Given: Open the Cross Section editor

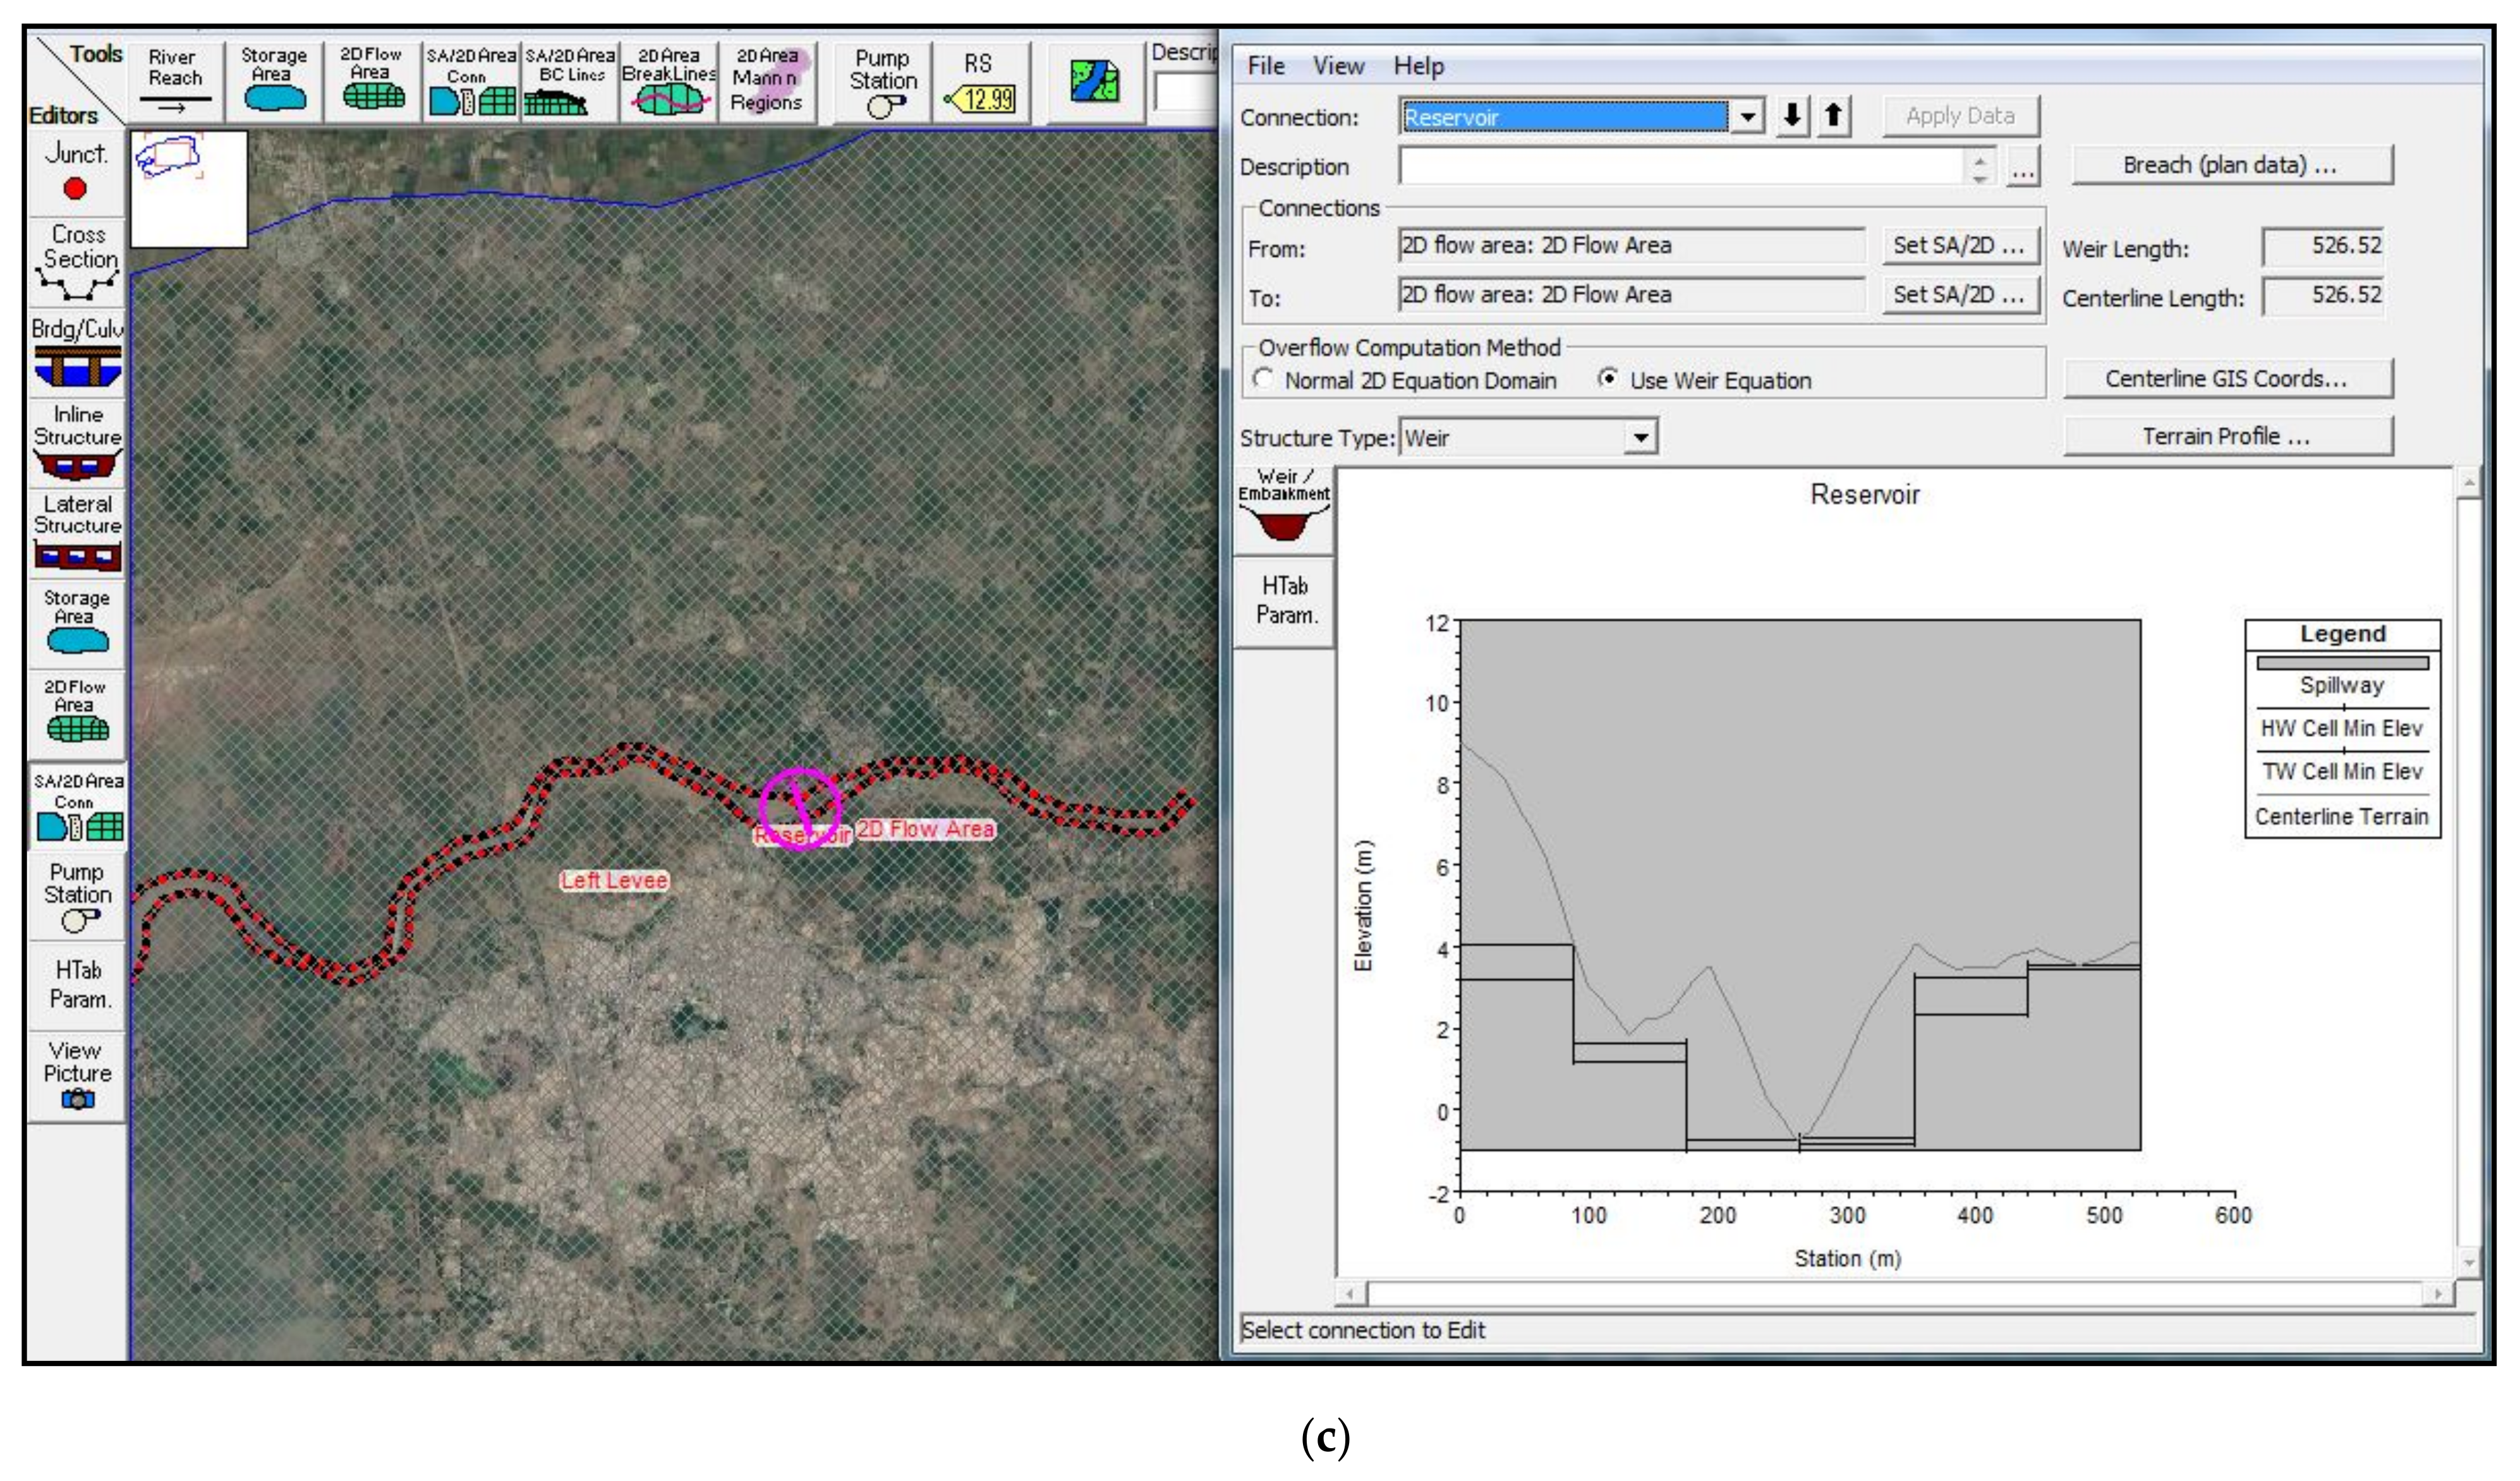Looking at the screenshot, I should [76, 262].
